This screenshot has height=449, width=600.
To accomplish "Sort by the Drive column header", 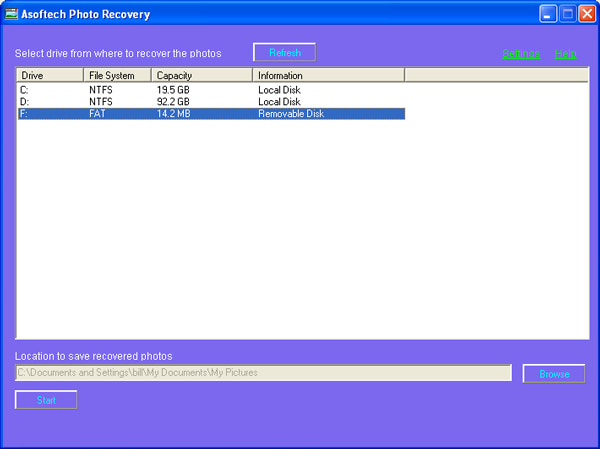I will (50, 75).
